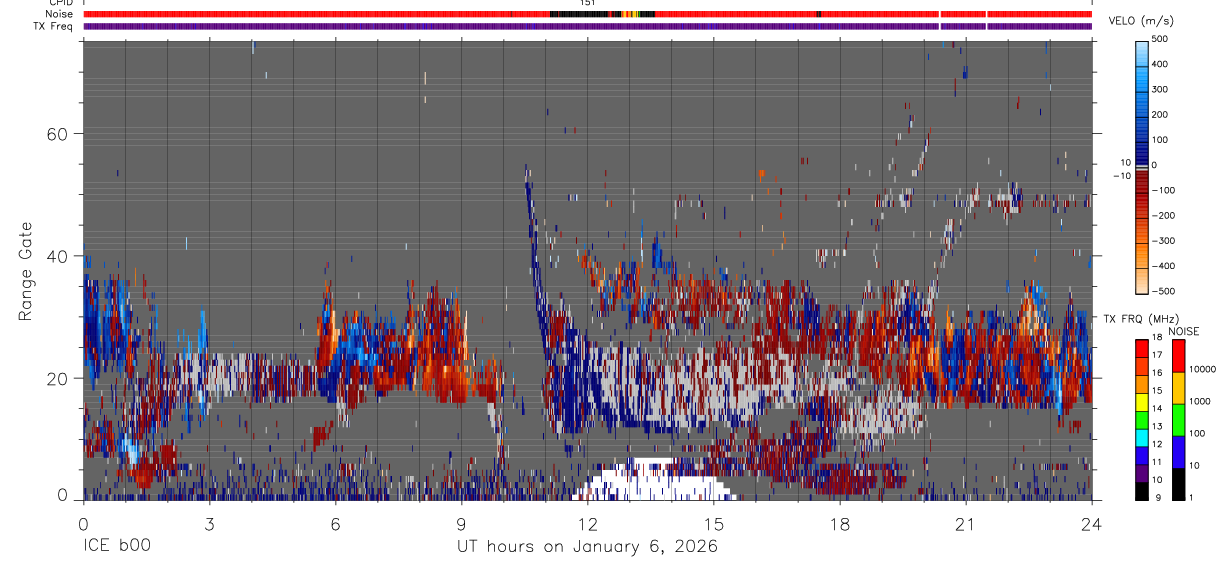Click the x-axis tick label 18

tap(839, 524)
